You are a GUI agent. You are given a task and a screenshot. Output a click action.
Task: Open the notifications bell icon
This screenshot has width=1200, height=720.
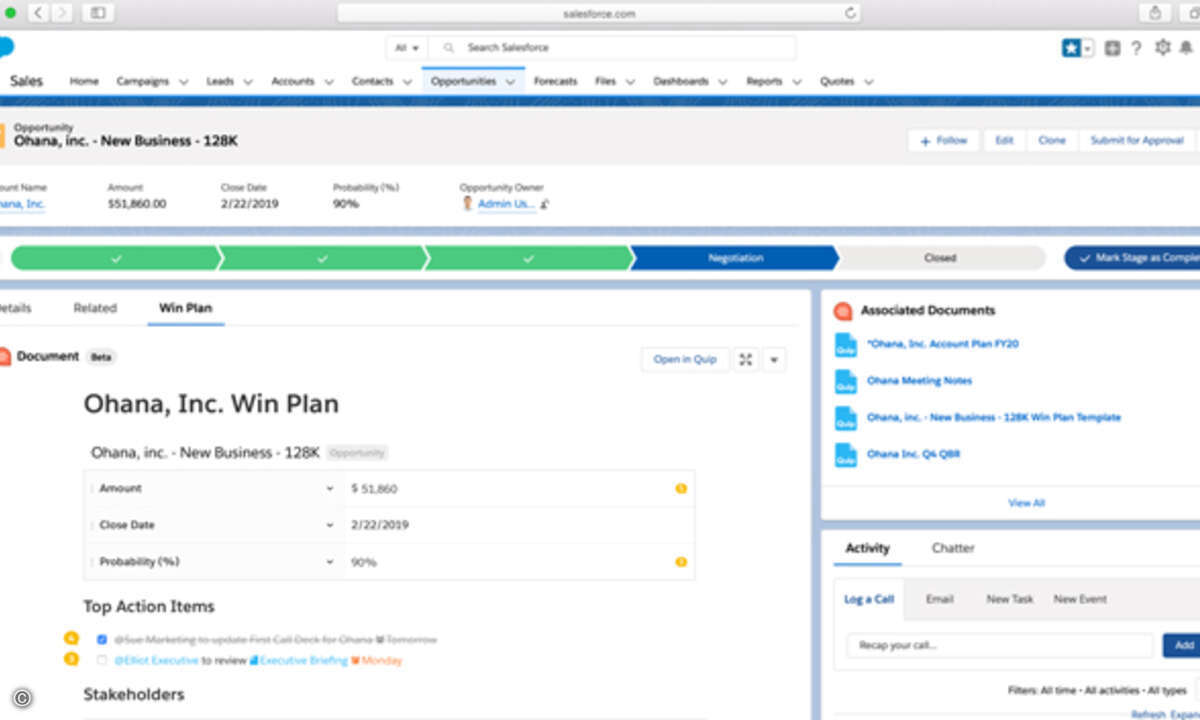click(1187, 48)
